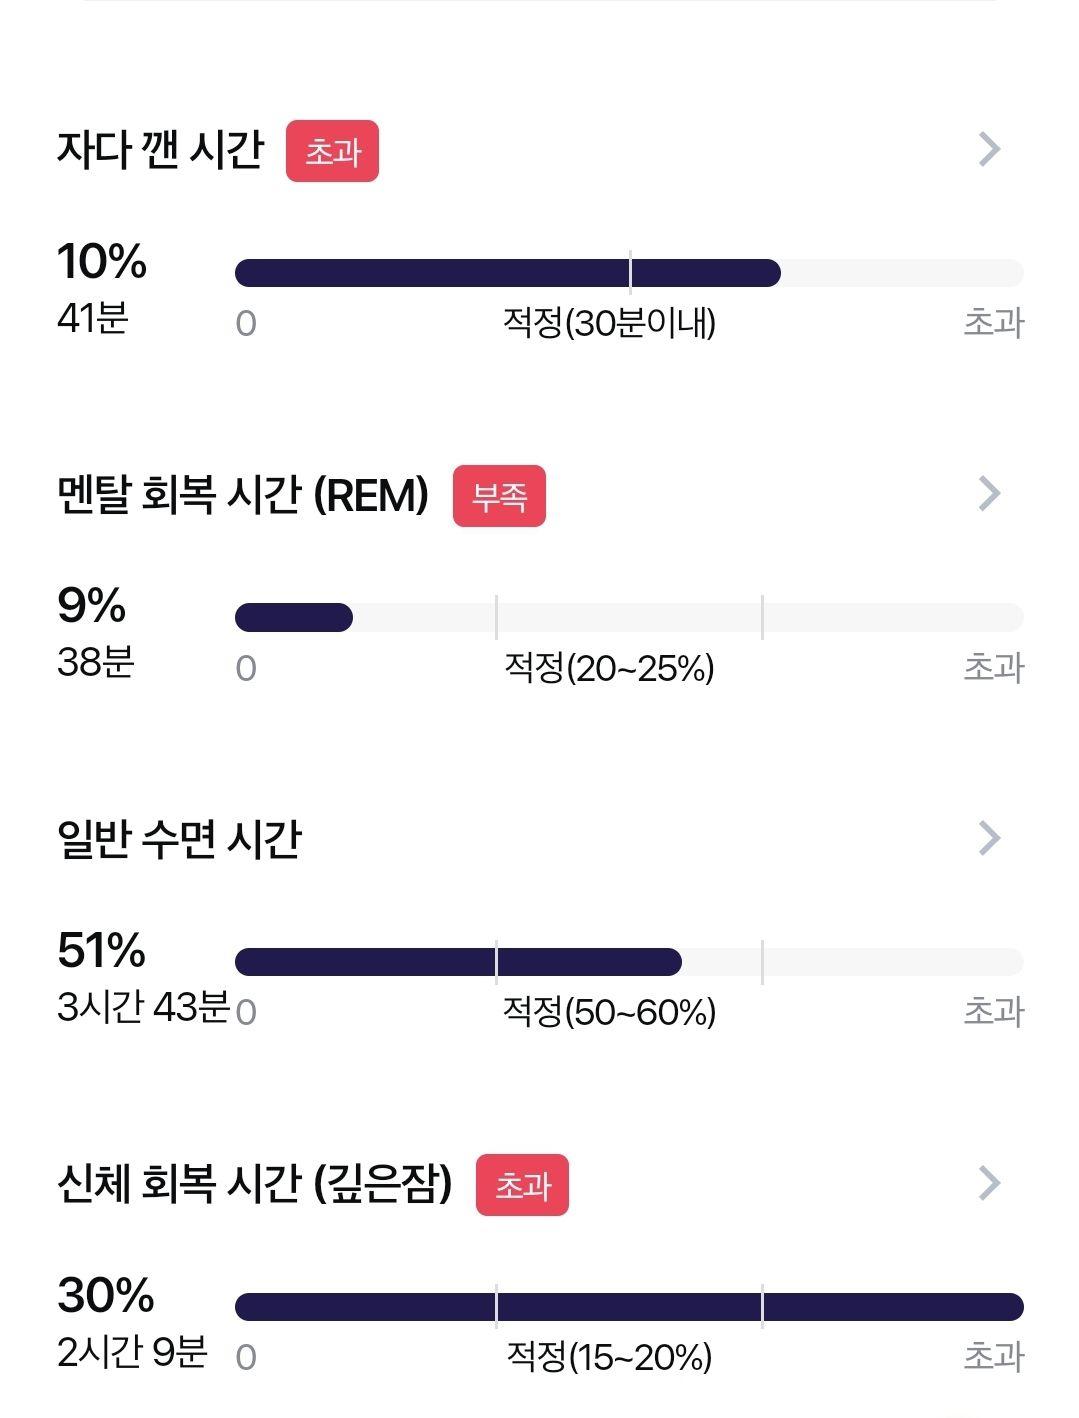Select the 자다 깬 시간 heading
Screen dimensions: 1079x1418
(x=160, y=150)
